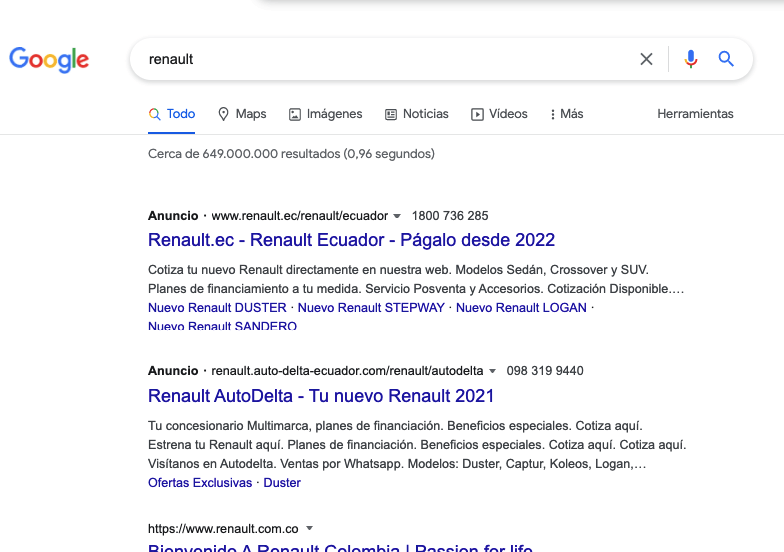Expand the arrow next to auto-delta-ecuador ad URL
The image size is (784, 552).
[x=492, y=371]
